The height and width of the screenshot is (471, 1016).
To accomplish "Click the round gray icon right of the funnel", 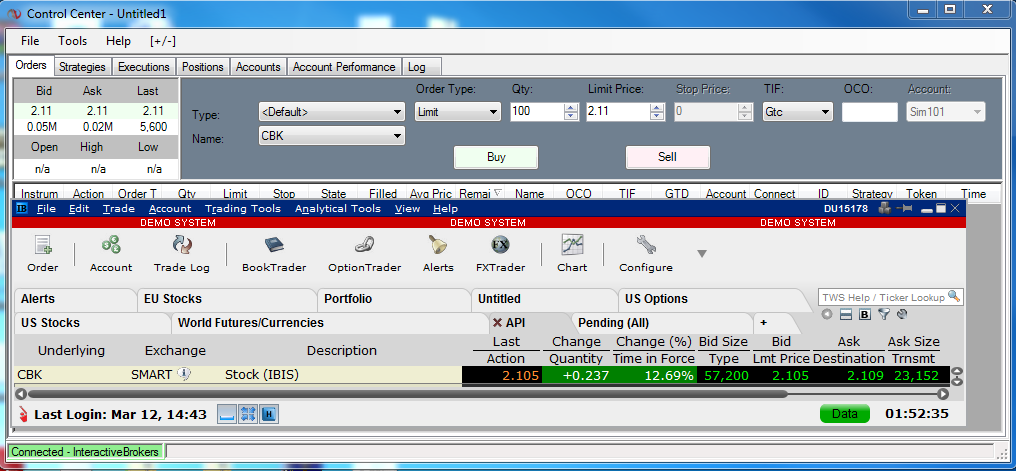I will click(901, 314).
